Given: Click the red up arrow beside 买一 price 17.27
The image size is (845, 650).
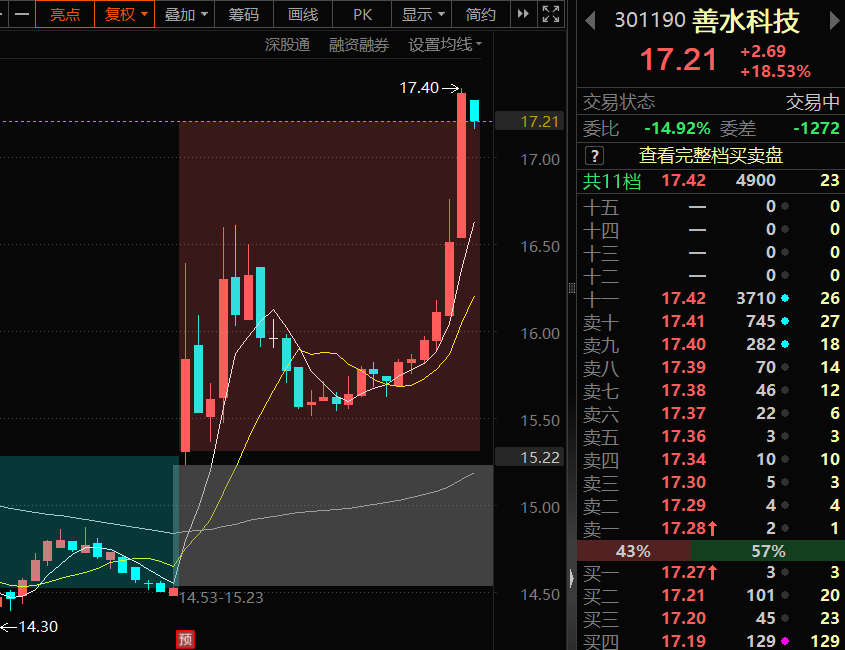Looking at the screenshot, I should pos(712,572).
